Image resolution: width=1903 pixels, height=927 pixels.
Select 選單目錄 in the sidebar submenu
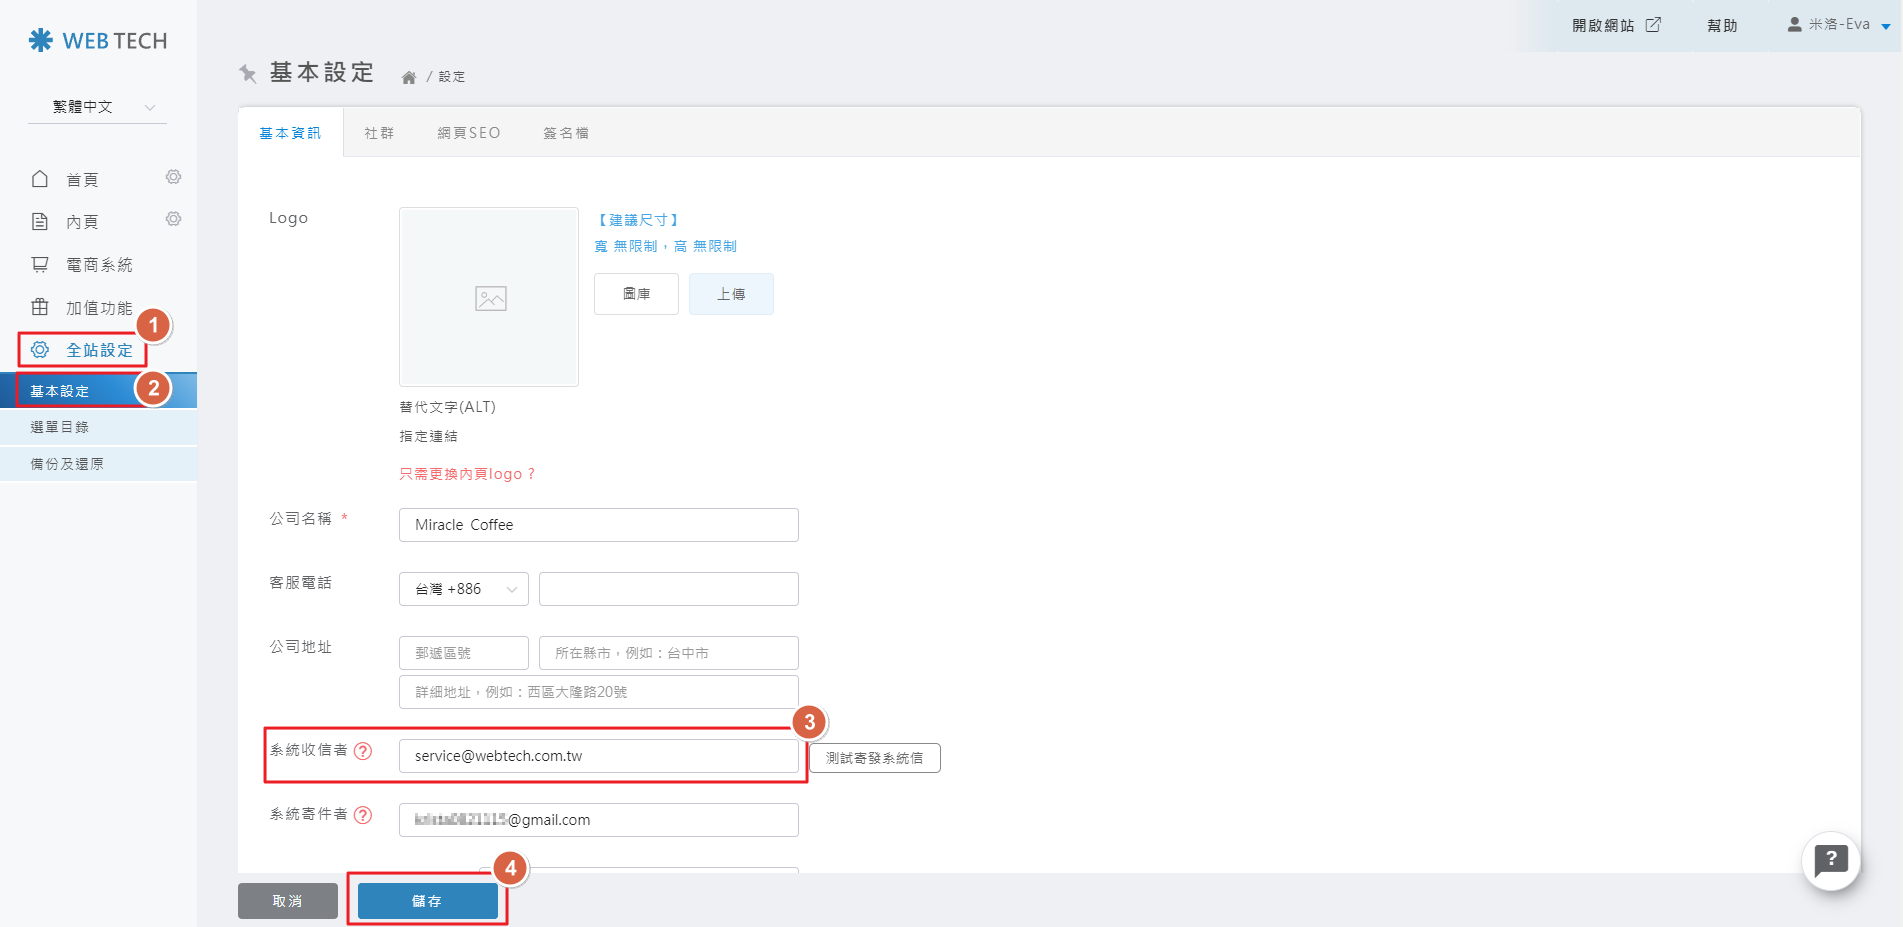[x=60, y=427]
